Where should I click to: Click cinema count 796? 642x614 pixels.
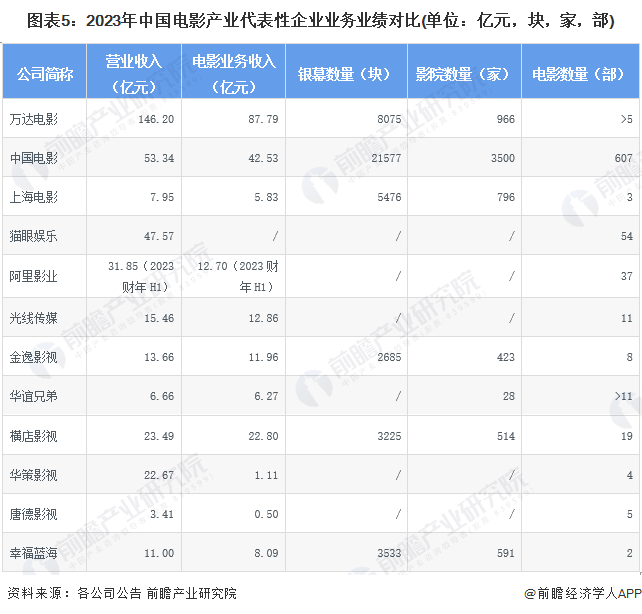tap(506, 197)
